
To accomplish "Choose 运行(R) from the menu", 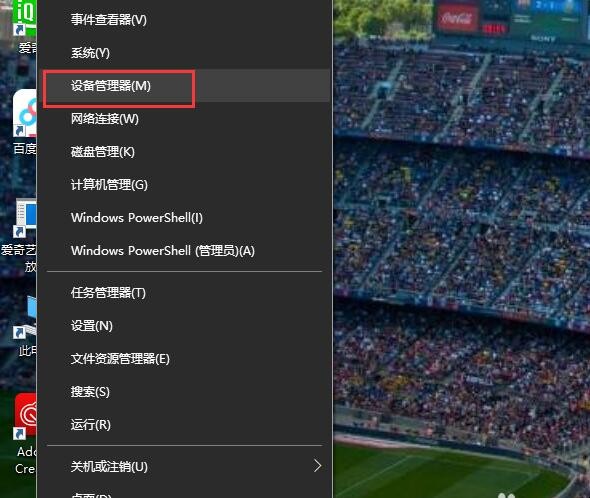I will (184, 425).
